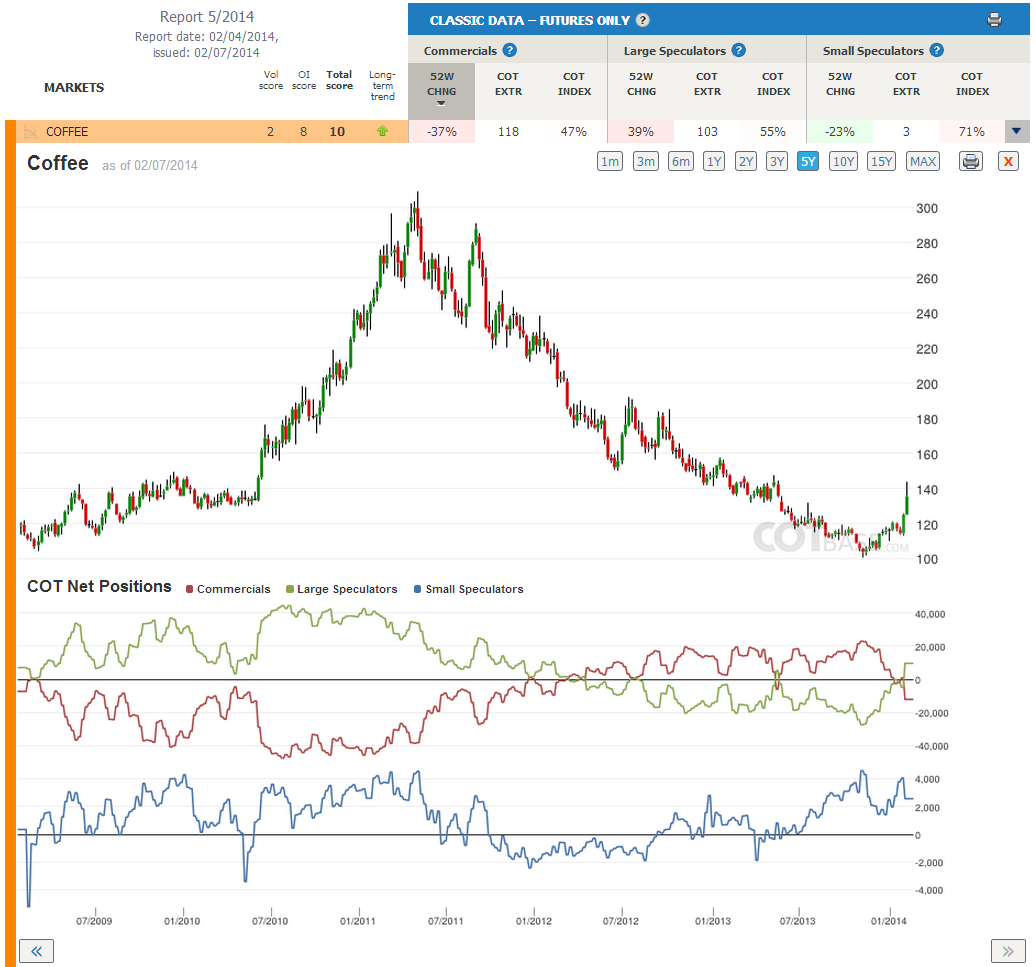Viewport: 1036px width, 967px height.
Task: Click Large Speculators 52W CHNG column header
Action: tap(641, 84)
